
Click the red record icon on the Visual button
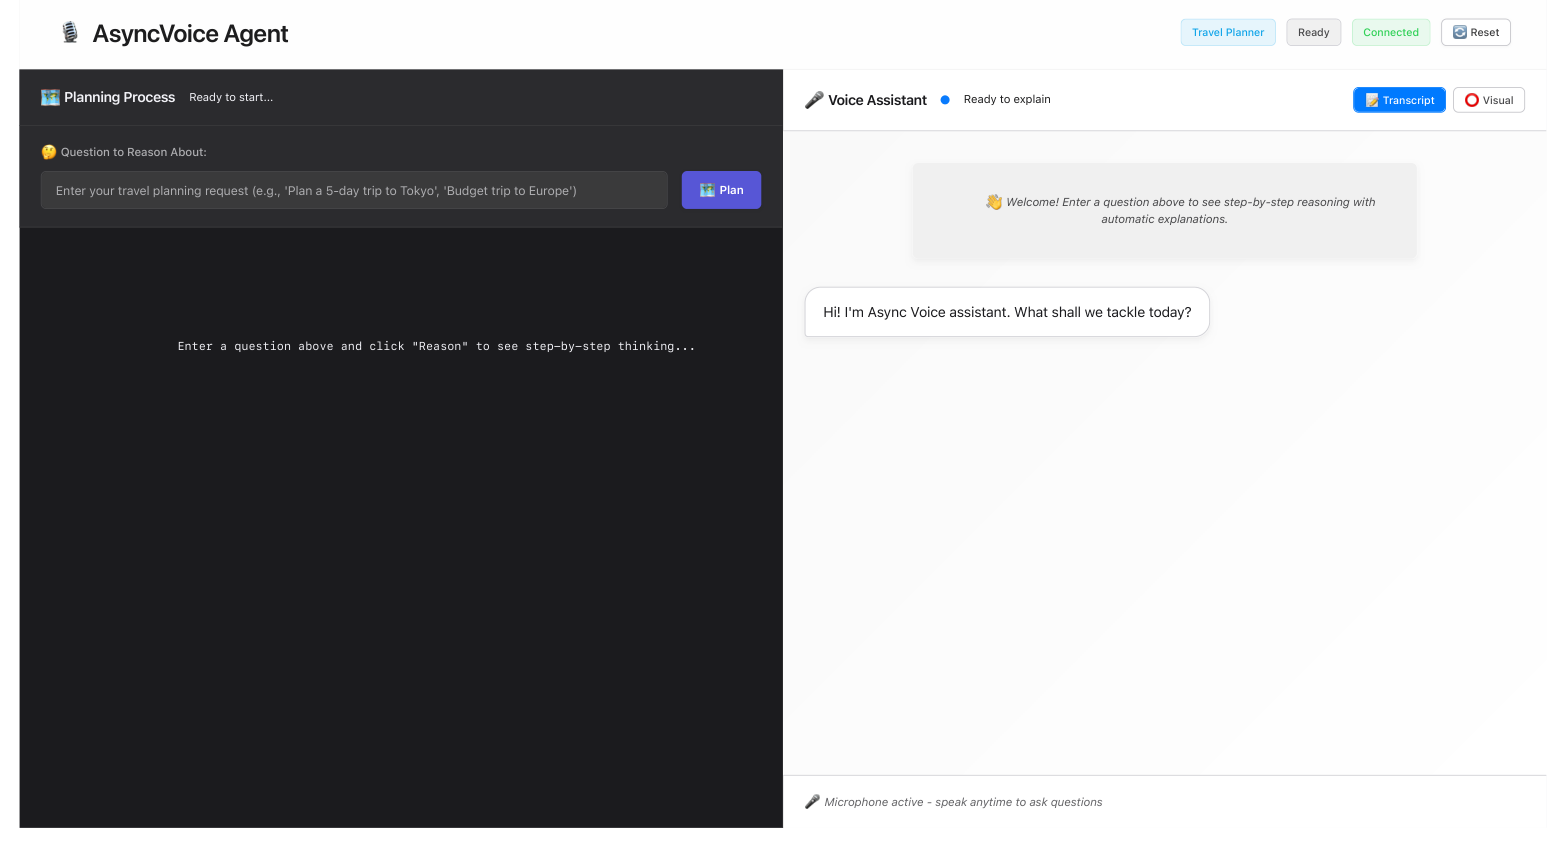1471,100
